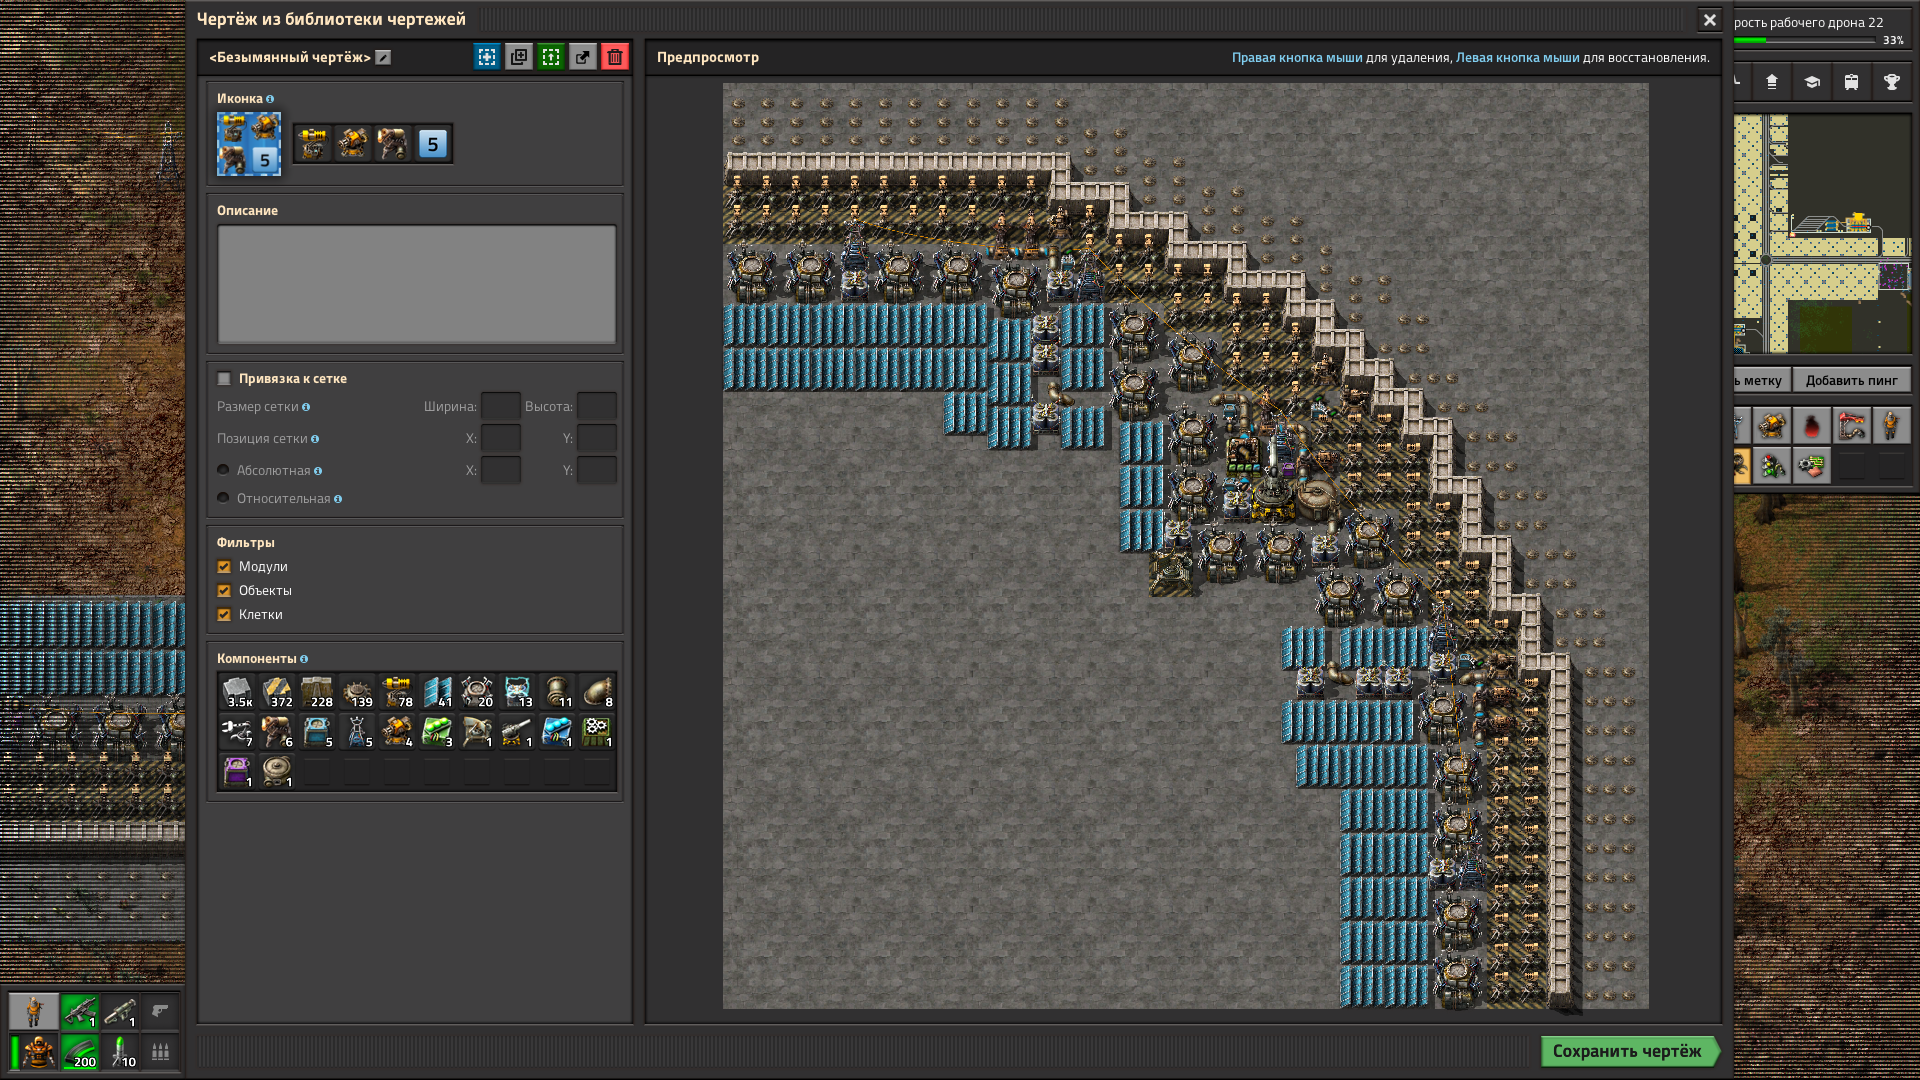Open the graduation cap tips button

point(1811,82)
